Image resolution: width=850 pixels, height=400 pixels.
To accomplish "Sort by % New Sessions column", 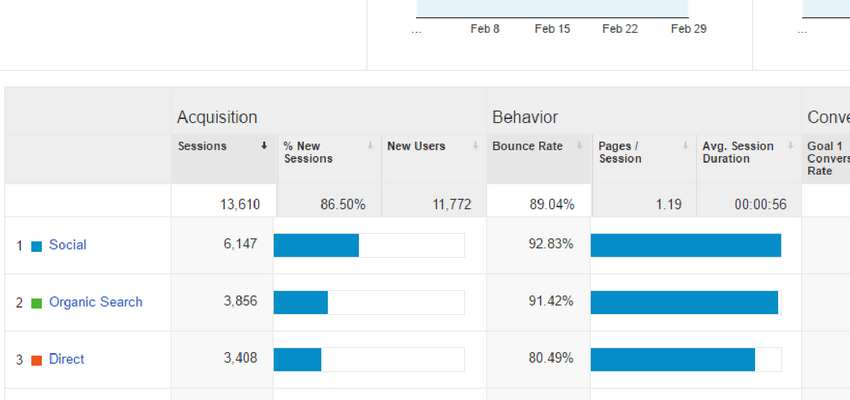I will pyautogui.click(x=308, y=152).
